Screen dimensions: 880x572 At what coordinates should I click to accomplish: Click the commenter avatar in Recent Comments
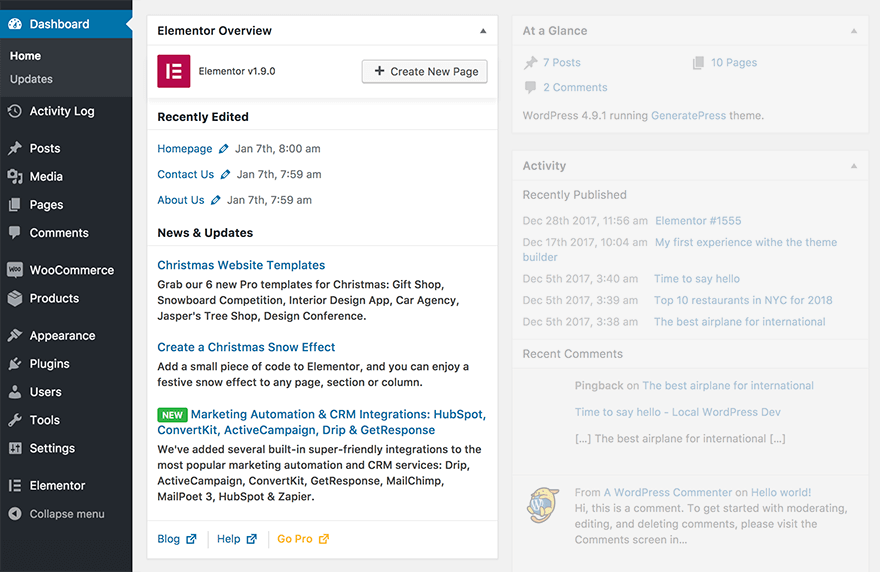pyautogui.click(x=543, y=505)
